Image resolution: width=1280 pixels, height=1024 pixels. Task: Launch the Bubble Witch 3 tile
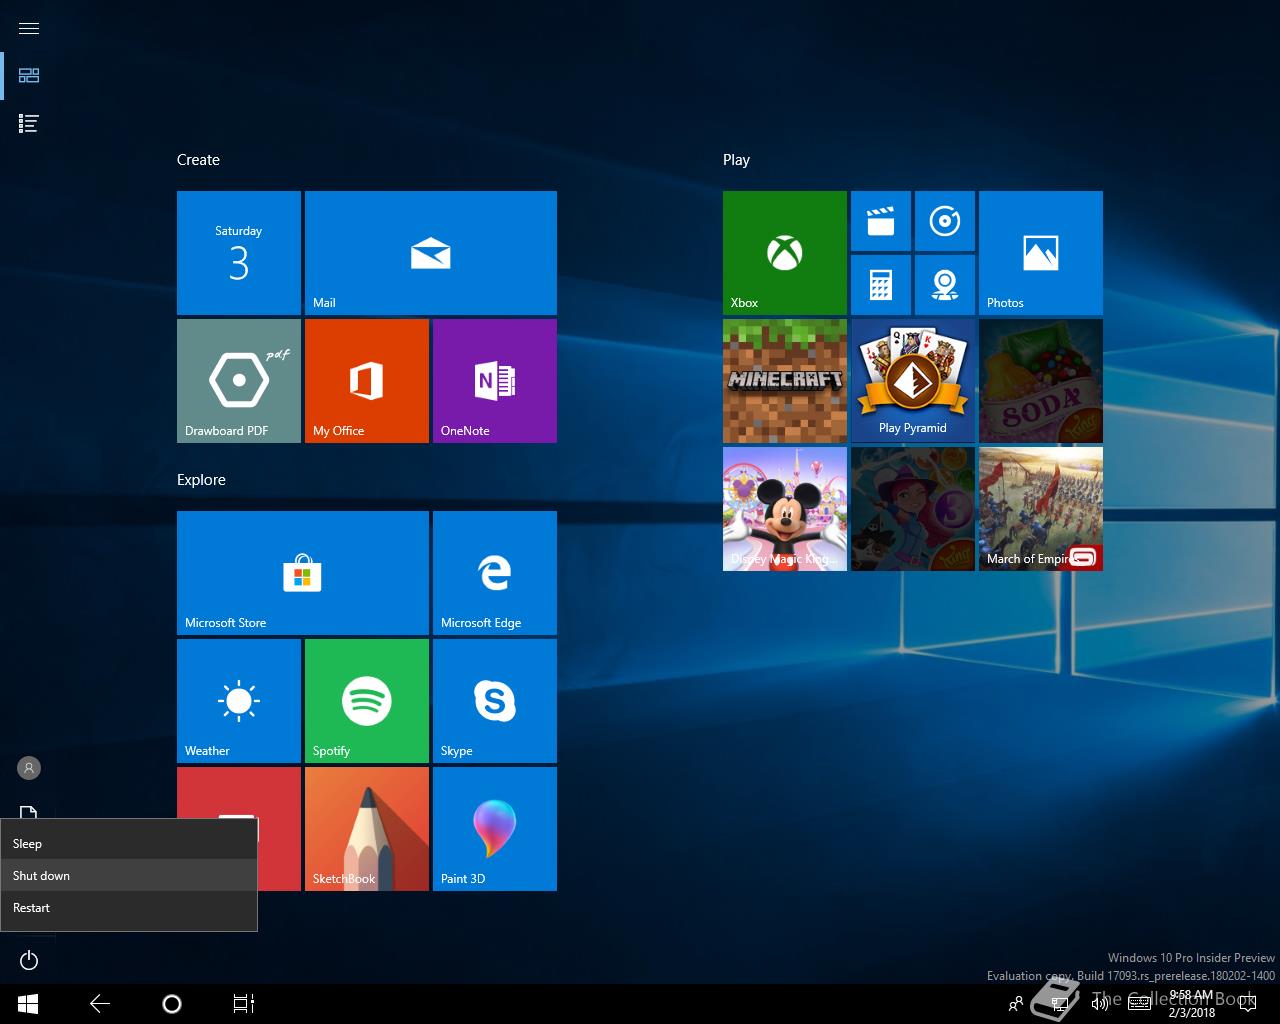point(913,509)
